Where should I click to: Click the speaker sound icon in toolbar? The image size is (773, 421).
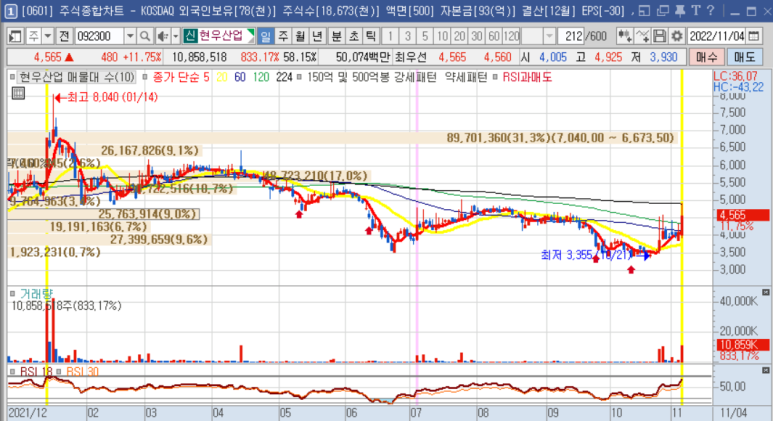coord(162,35)
